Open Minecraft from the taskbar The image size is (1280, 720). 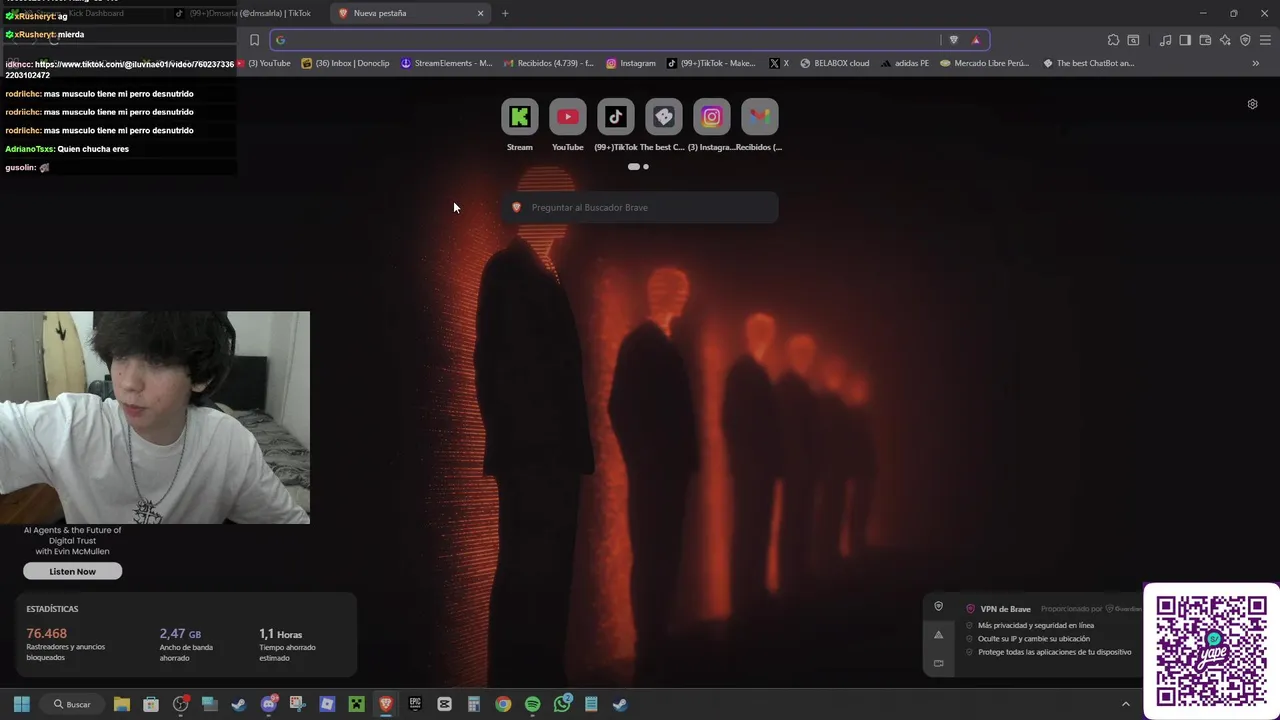click(356, 704)
